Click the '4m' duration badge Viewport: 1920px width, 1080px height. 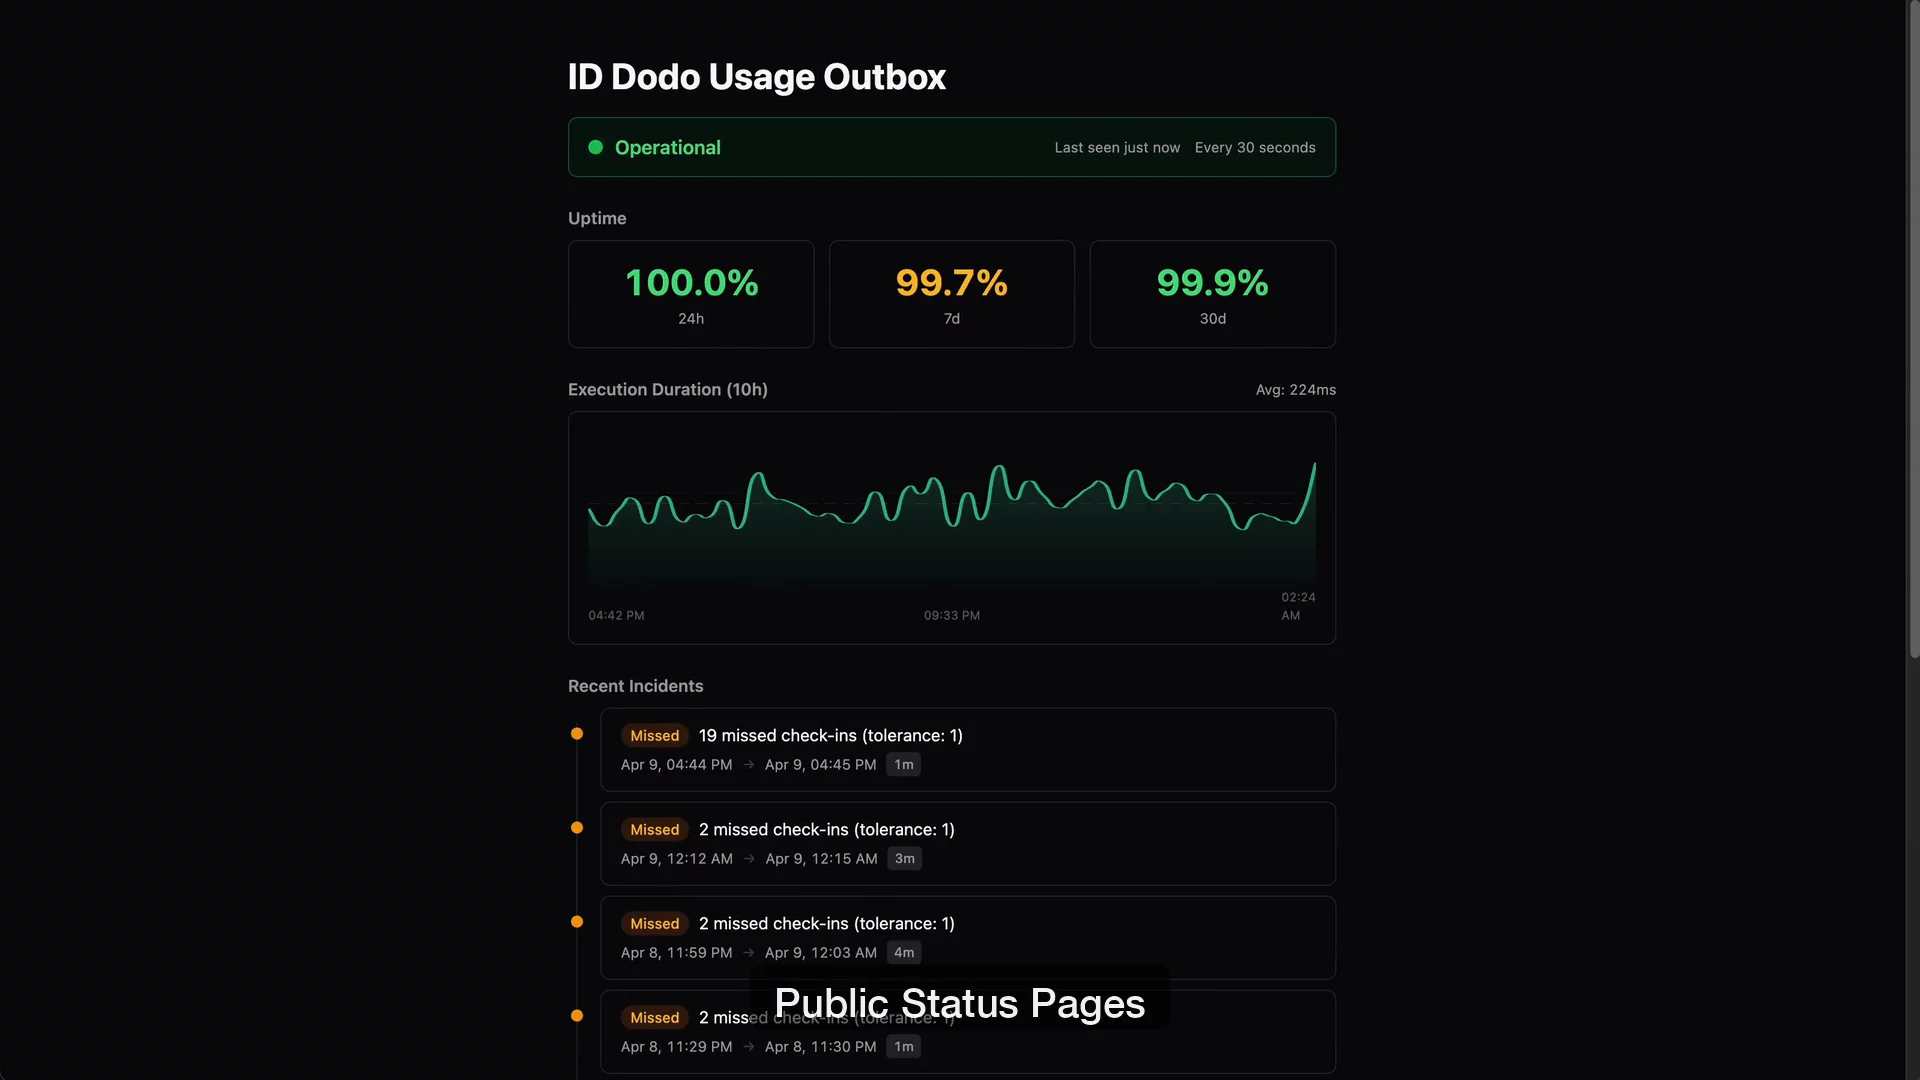(x=904, y=953)
